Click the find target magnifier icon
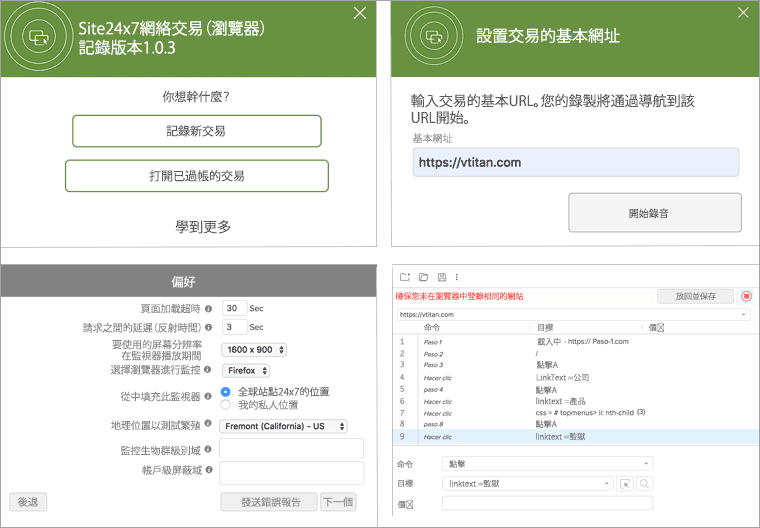The width and height of the screenshot is (760, 528). click(x=644, y=483)
